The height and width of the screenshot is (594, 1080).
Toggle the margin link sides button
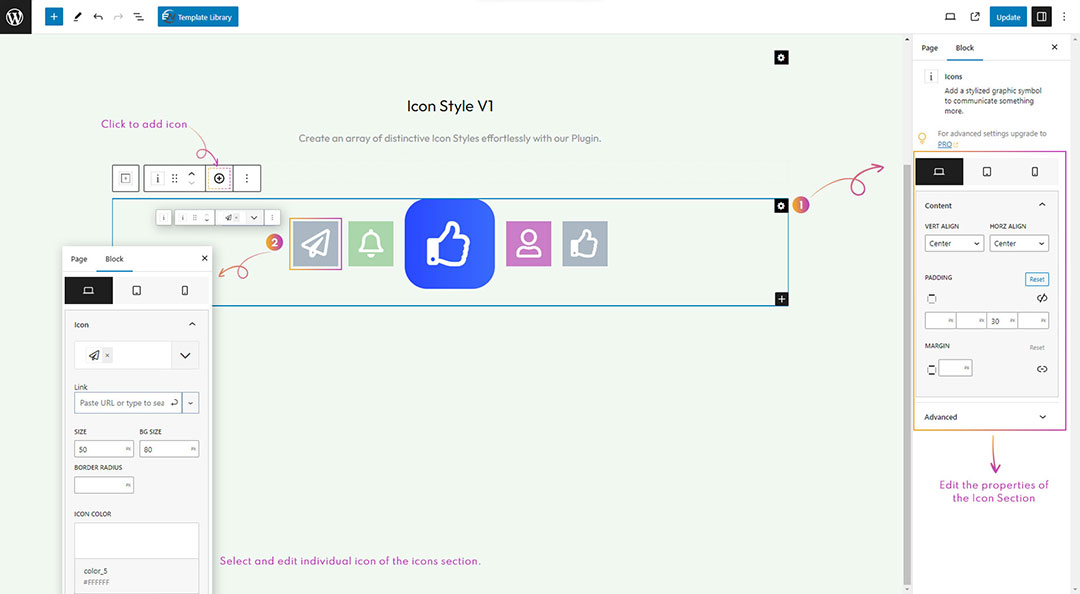[1041, 369]
